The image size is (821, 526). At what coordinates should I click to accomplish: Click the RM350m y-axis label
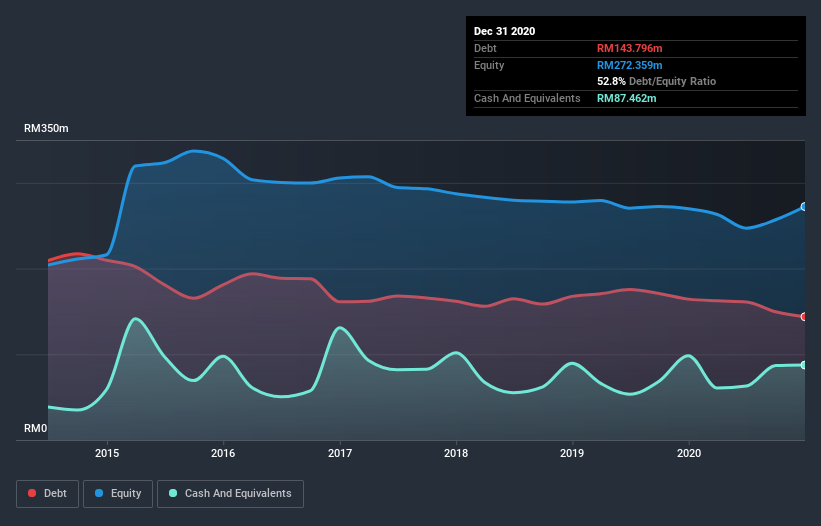tap(46, 128)
